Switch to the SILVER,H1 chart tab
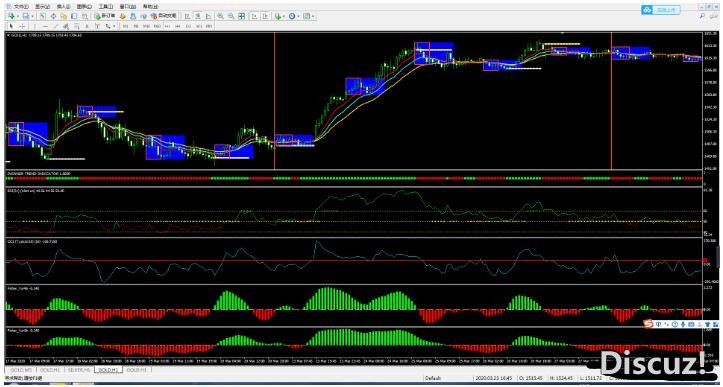The height and width of the screenshot is (387, 723). (79, 370)
